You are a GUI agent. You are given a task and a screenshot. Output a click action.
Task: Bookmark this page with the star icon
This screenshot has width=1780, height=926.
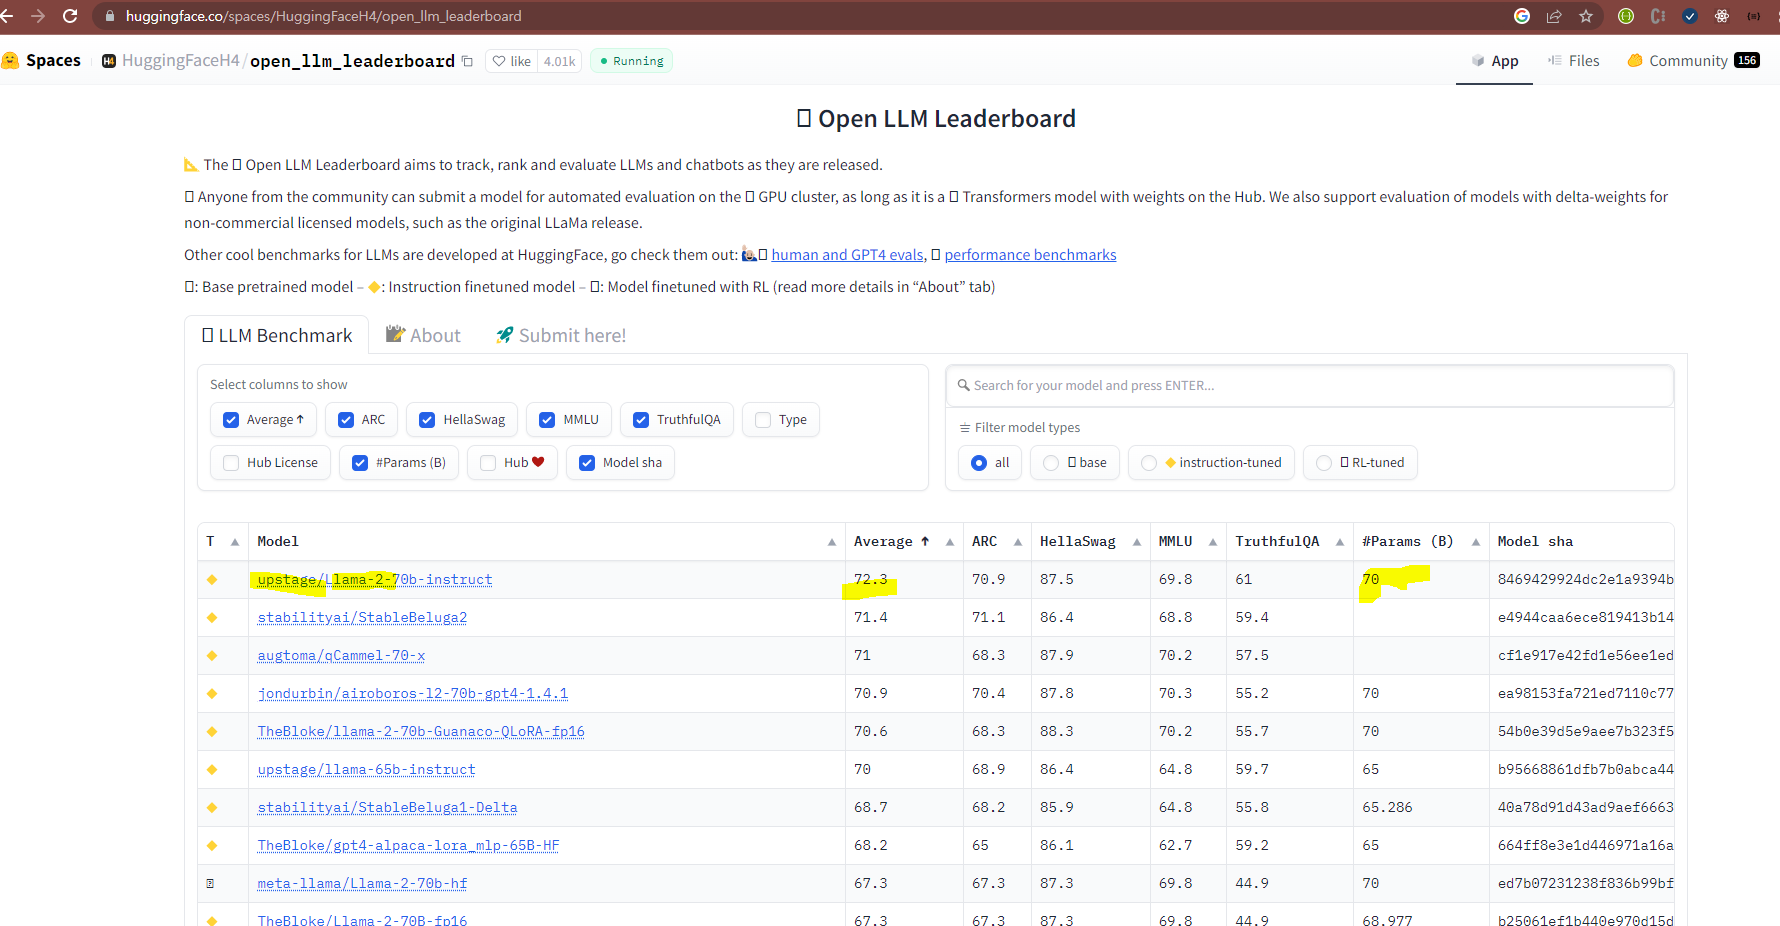click(1586, 16)
